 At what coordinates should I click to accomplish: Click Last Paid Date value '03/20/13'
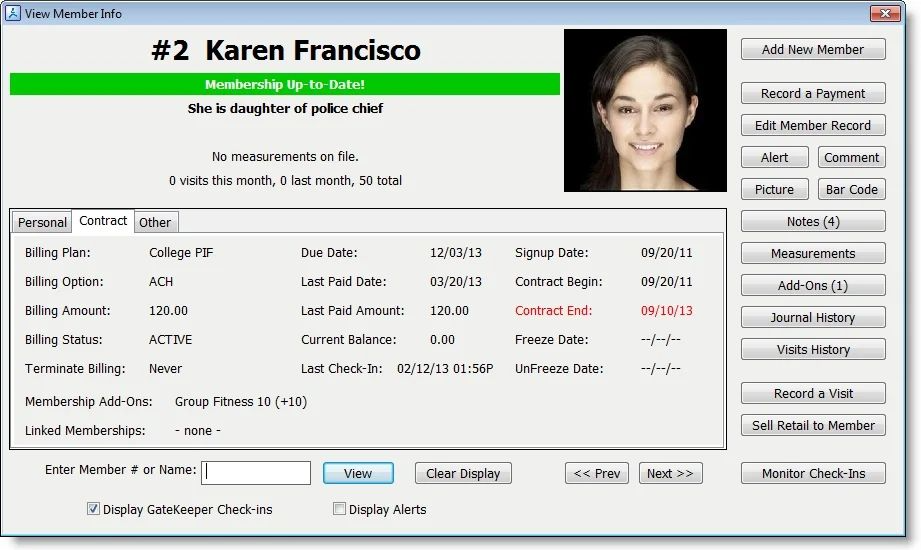pos(455,281)
